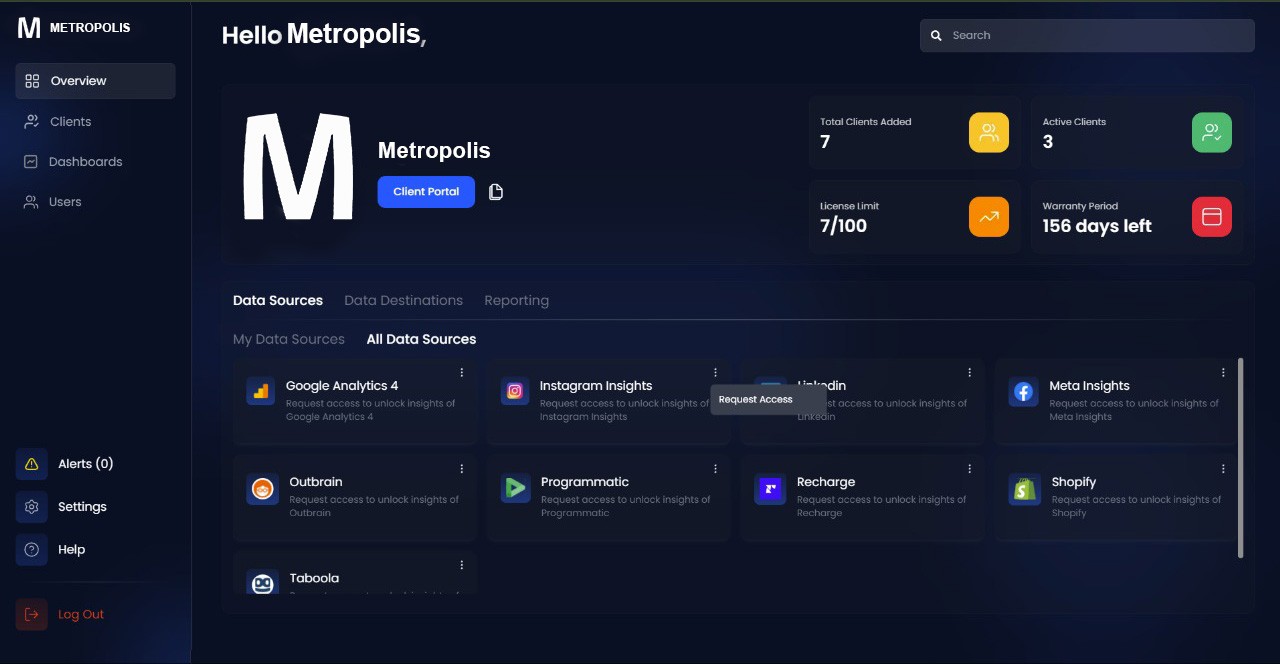This screenshot has height=664, width=1280.
Task: Click into the Search field
Action: pyautogui.click(x=1087, y=35)
